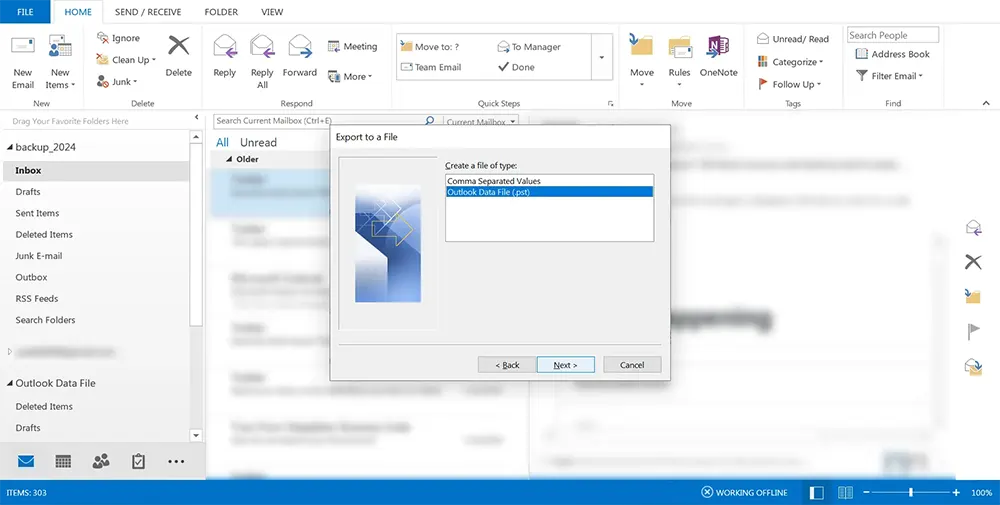Collapse the backup_2024 folder tree
This screenshot has height=505, width=1000.
pos(10,147)
